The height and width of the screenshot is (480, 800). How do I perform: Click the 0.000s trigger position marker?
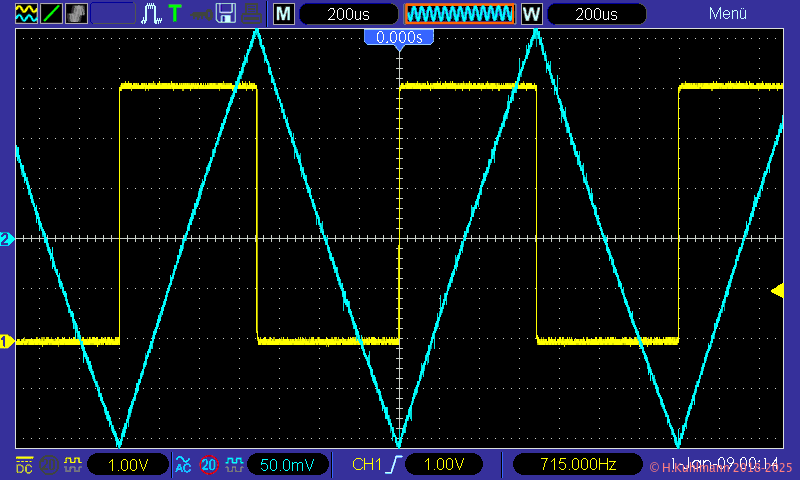399,37
